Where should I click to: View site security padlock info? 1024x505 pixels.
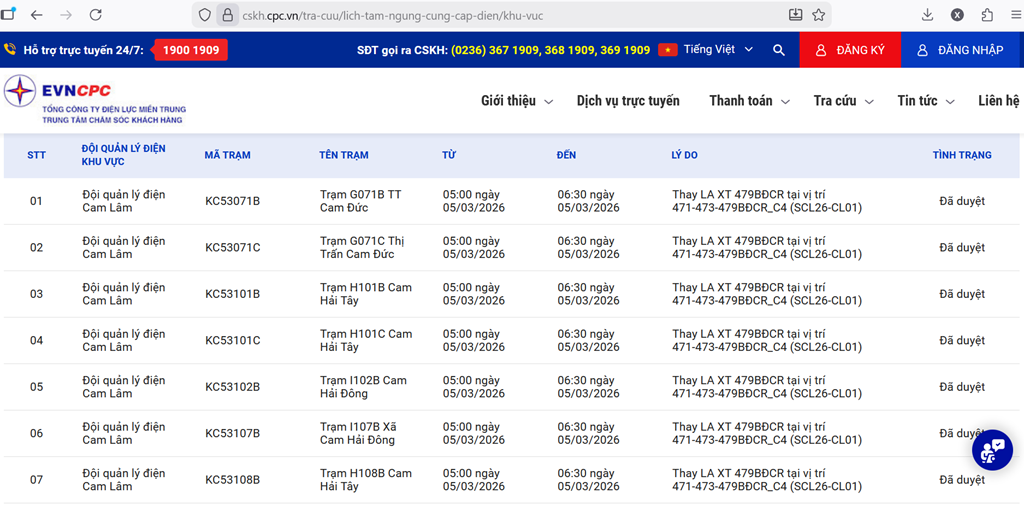point(226,15)
